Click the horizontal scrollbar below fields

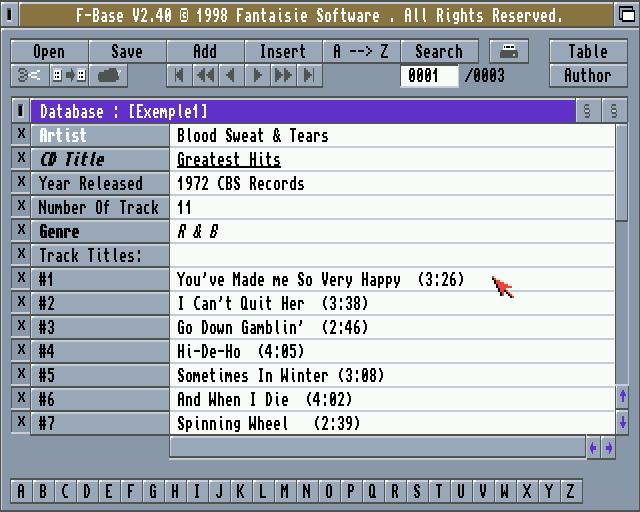tap(378, 447)
